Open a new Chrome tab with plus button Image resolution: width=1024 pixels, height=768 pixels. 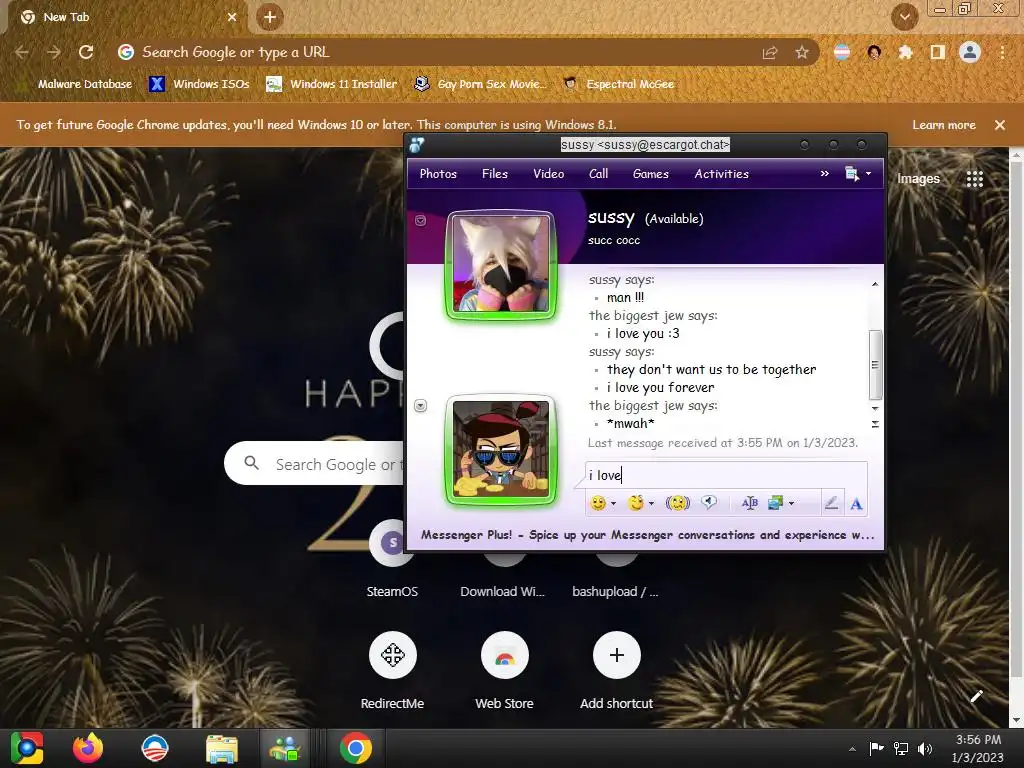[x=270, y=17]
